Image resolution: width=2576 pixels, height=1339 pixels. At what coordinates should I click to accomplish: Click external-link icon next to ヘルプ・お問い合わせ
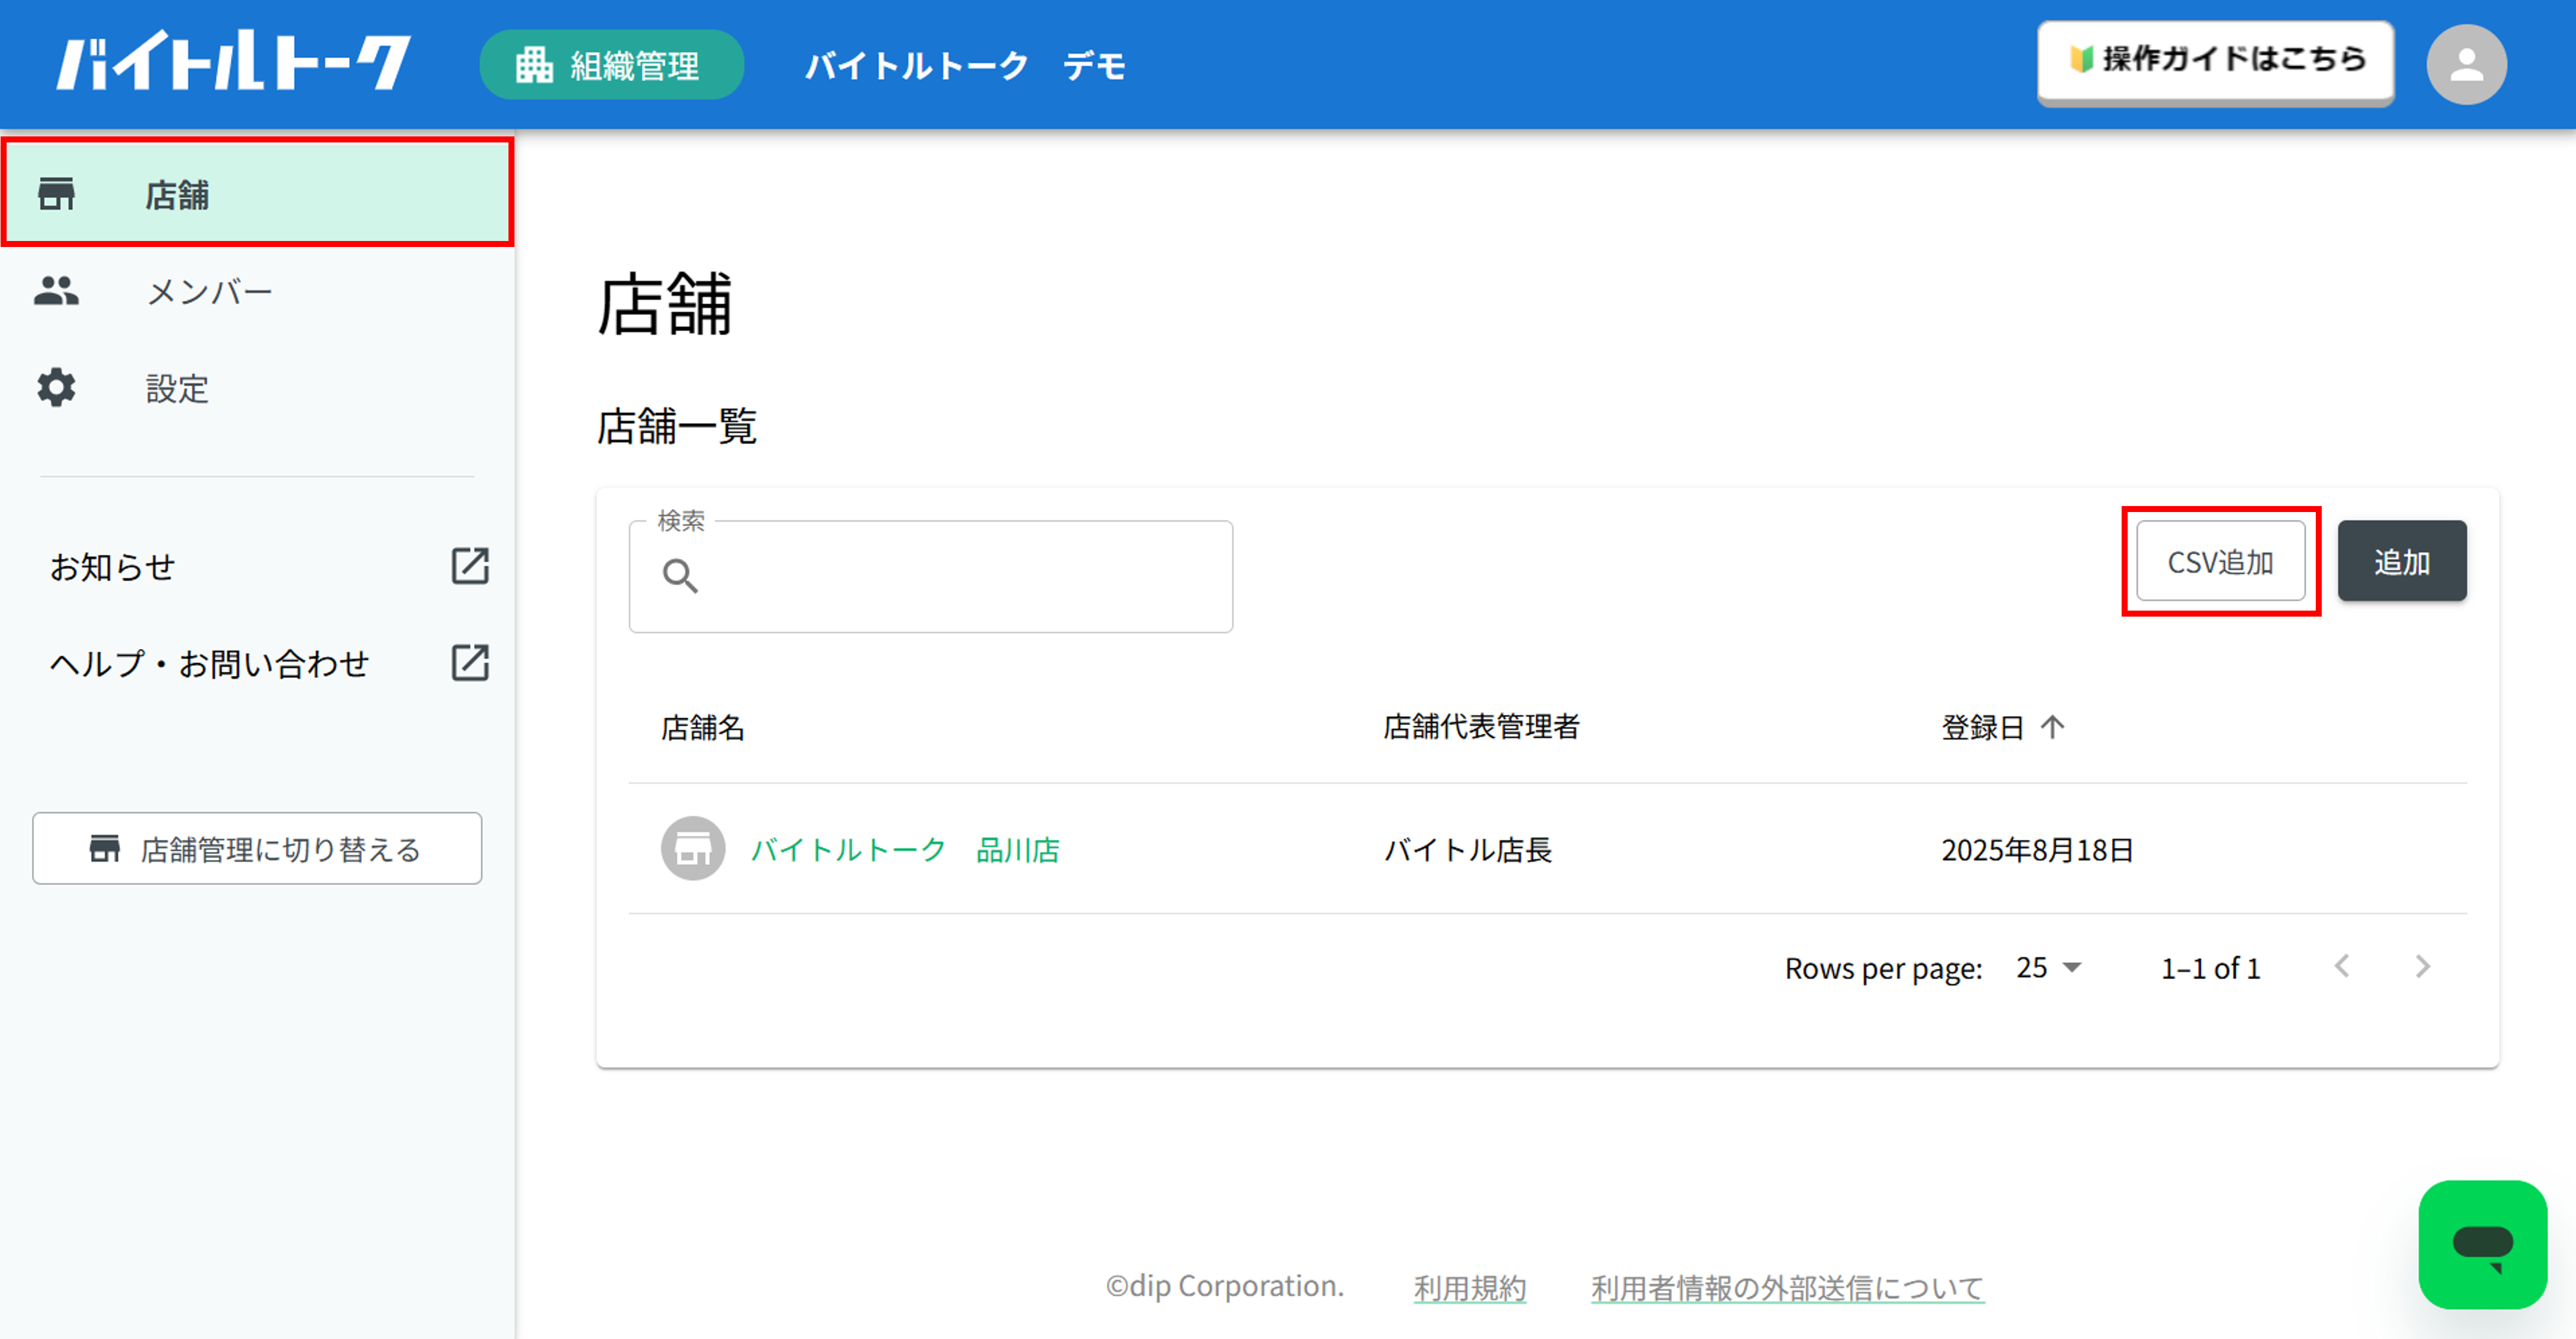click(x=470, y=662)
